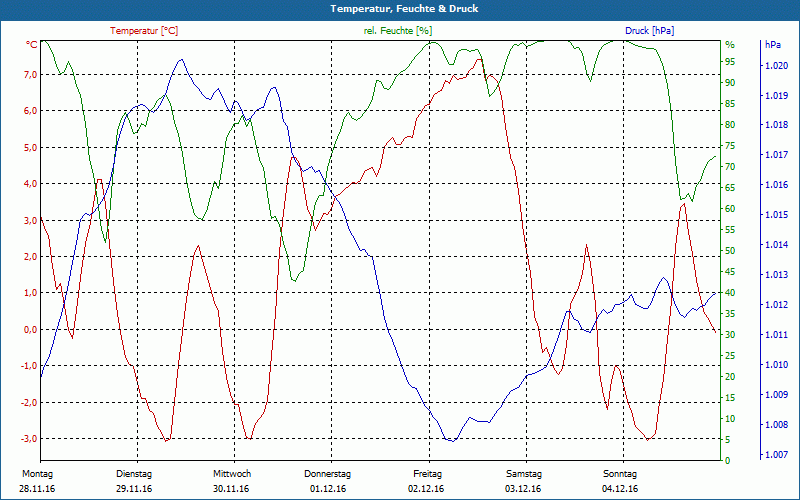Click the 'Sonntag' day label
The image size is (800, 500).
pyautogui.click(x=620, y=474)
